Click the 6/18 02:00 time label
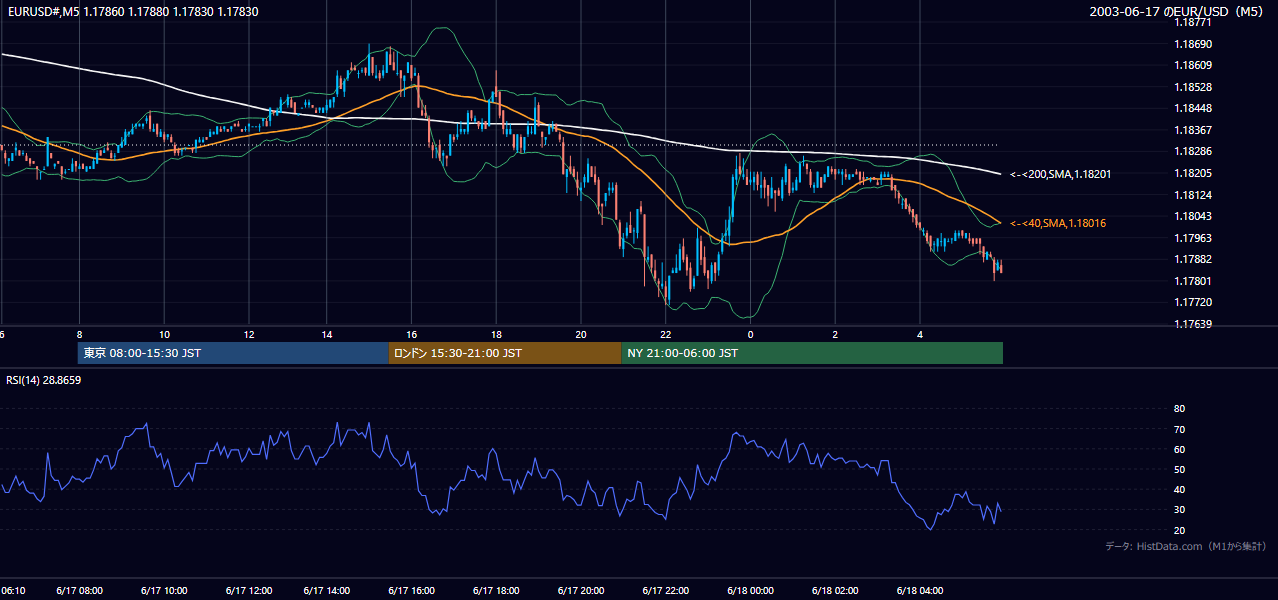Image resolution: width=1278 pixels, height=600 pixels. coord(834,590)
